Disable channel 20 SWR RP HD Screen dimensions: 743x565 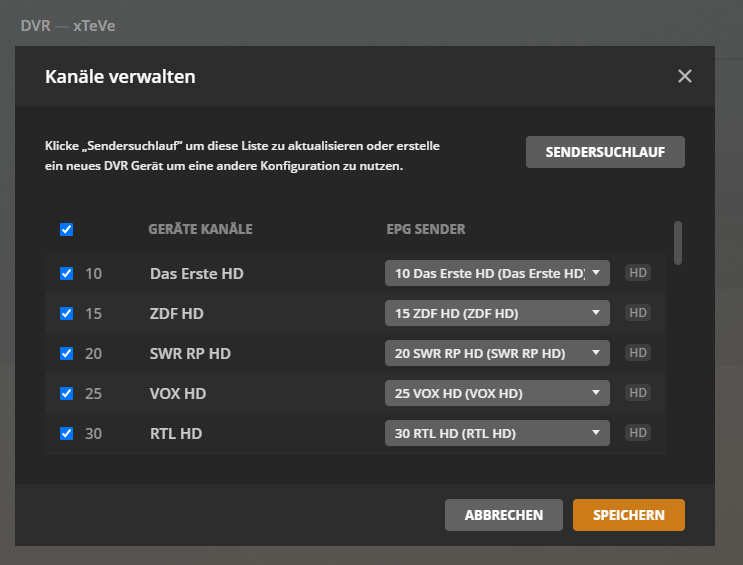pos(67,353)
